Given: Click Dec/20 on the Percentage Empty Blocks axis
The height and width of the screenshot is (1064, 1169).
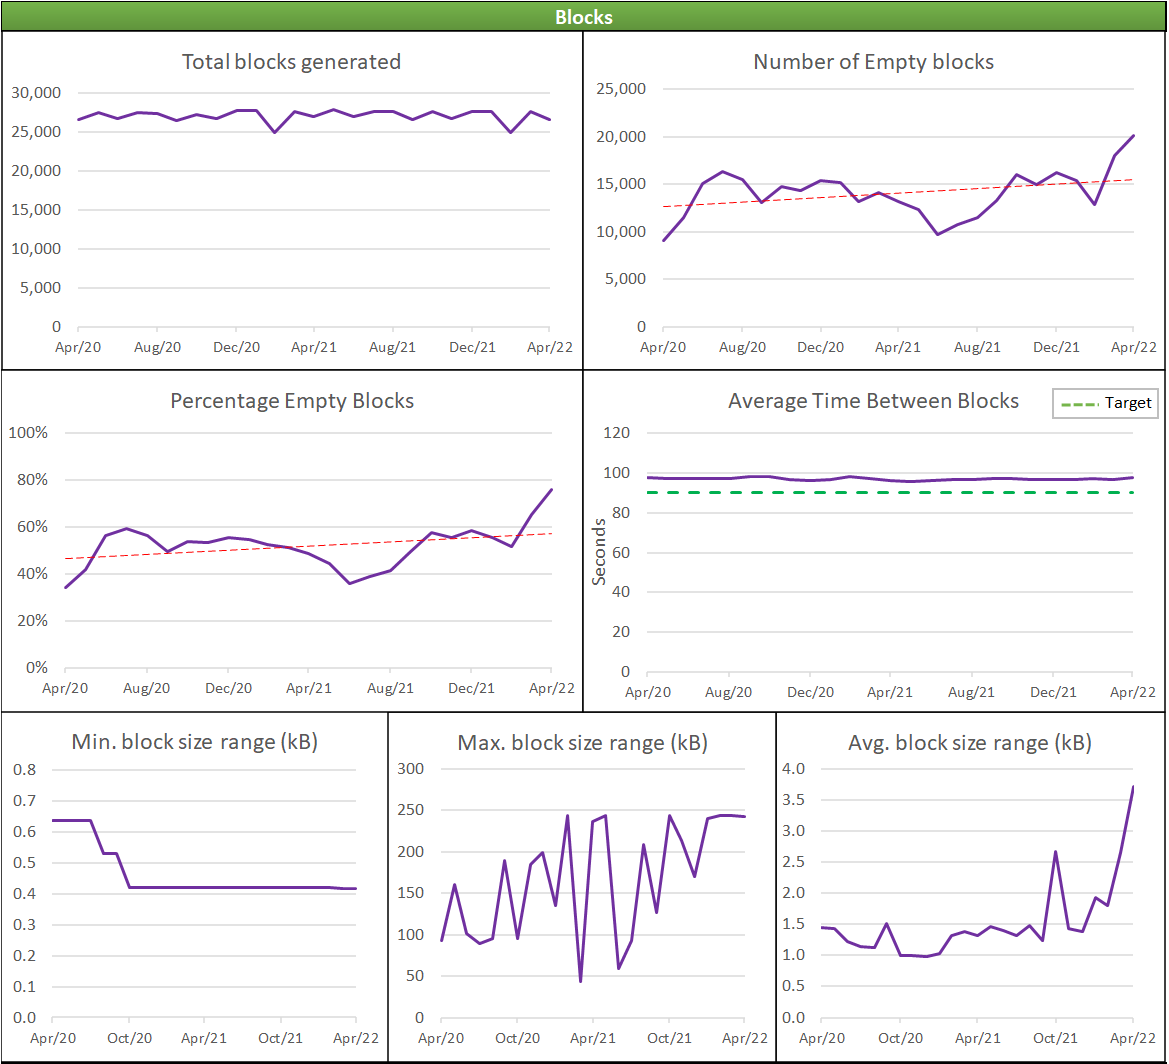Looking at the screenshot, I should pyautogui.click(x=228, y=688).
